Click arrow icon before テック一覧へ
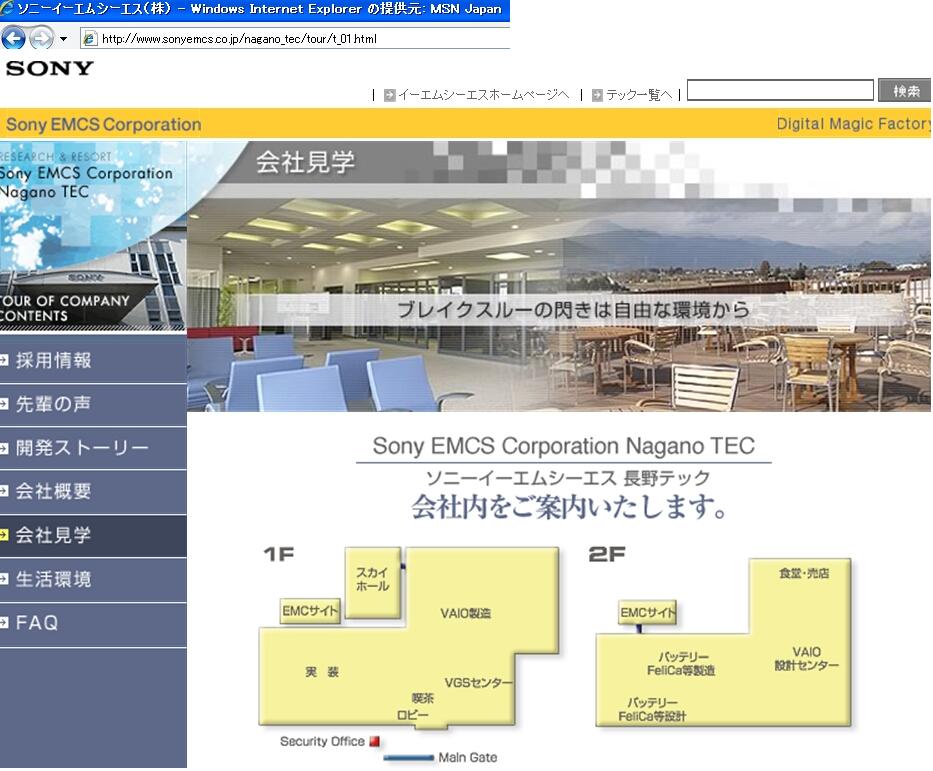The height and width of the screenshot is (771, 933). 597,95
